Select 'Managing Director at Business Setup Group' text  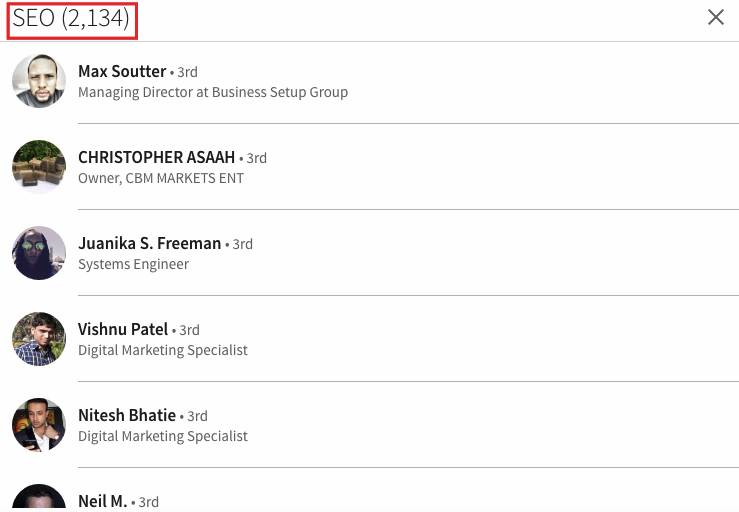(213, 92)
